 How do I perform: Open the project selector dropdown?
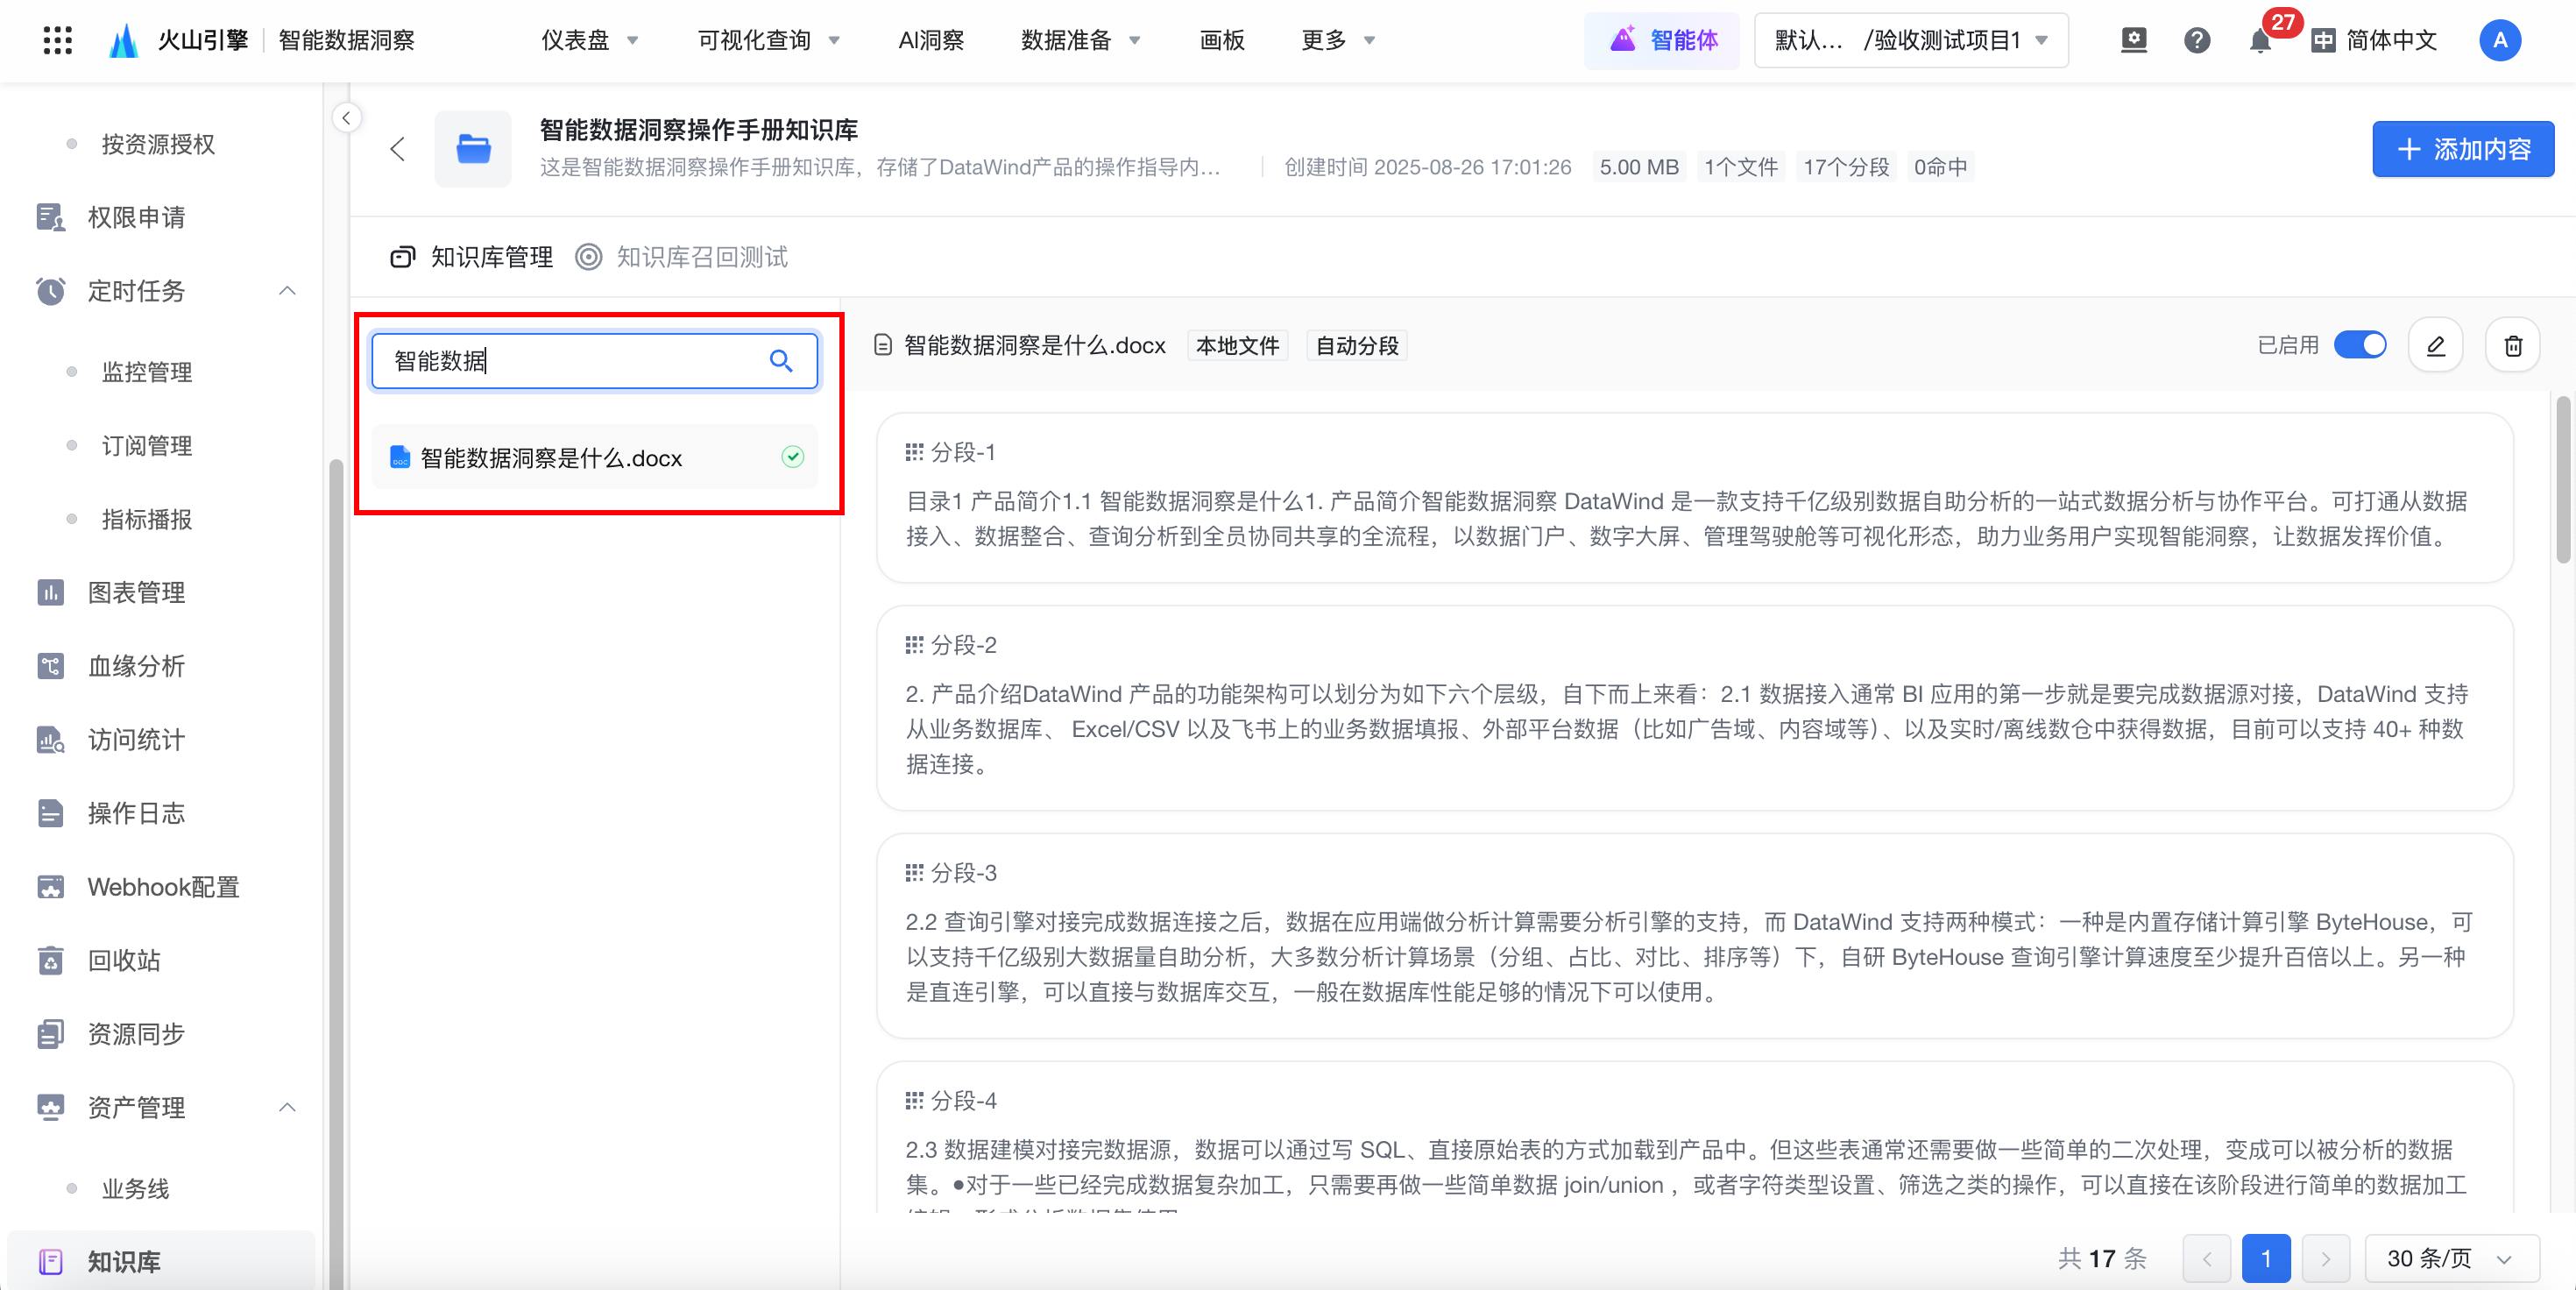1910,41
